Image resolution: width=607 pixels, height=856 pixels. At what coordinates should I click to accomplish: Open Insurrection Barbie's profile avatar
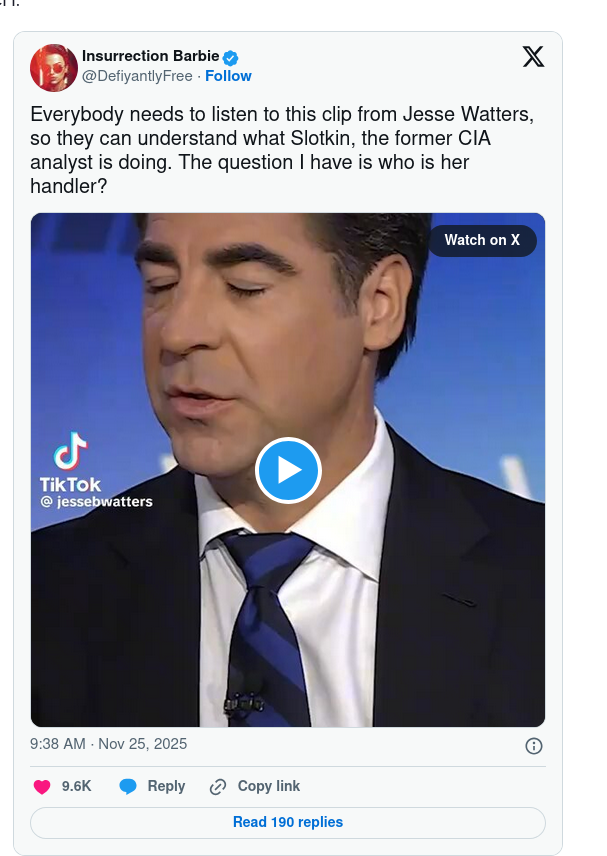pyautogui.click(x=54, y=67)
